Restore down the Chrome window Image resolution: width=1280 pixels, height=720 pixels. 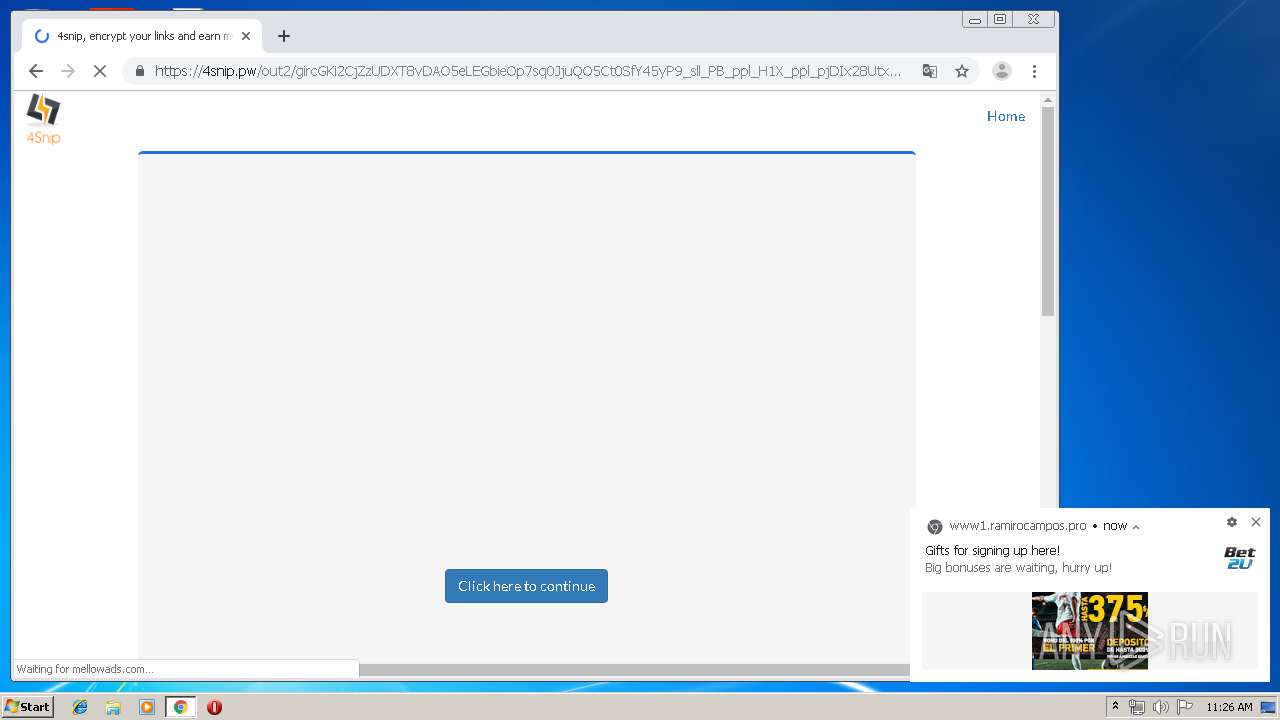click(1000, 19)
